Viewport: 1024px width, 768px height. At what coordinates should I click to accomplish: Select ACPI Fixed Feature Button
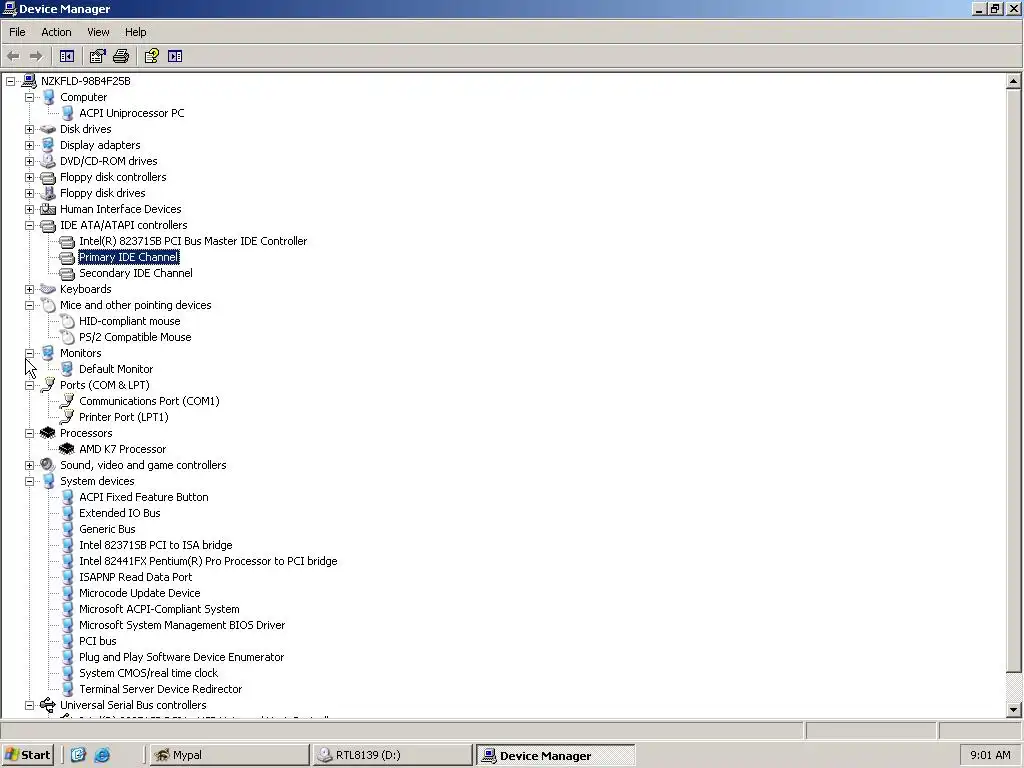144,497
